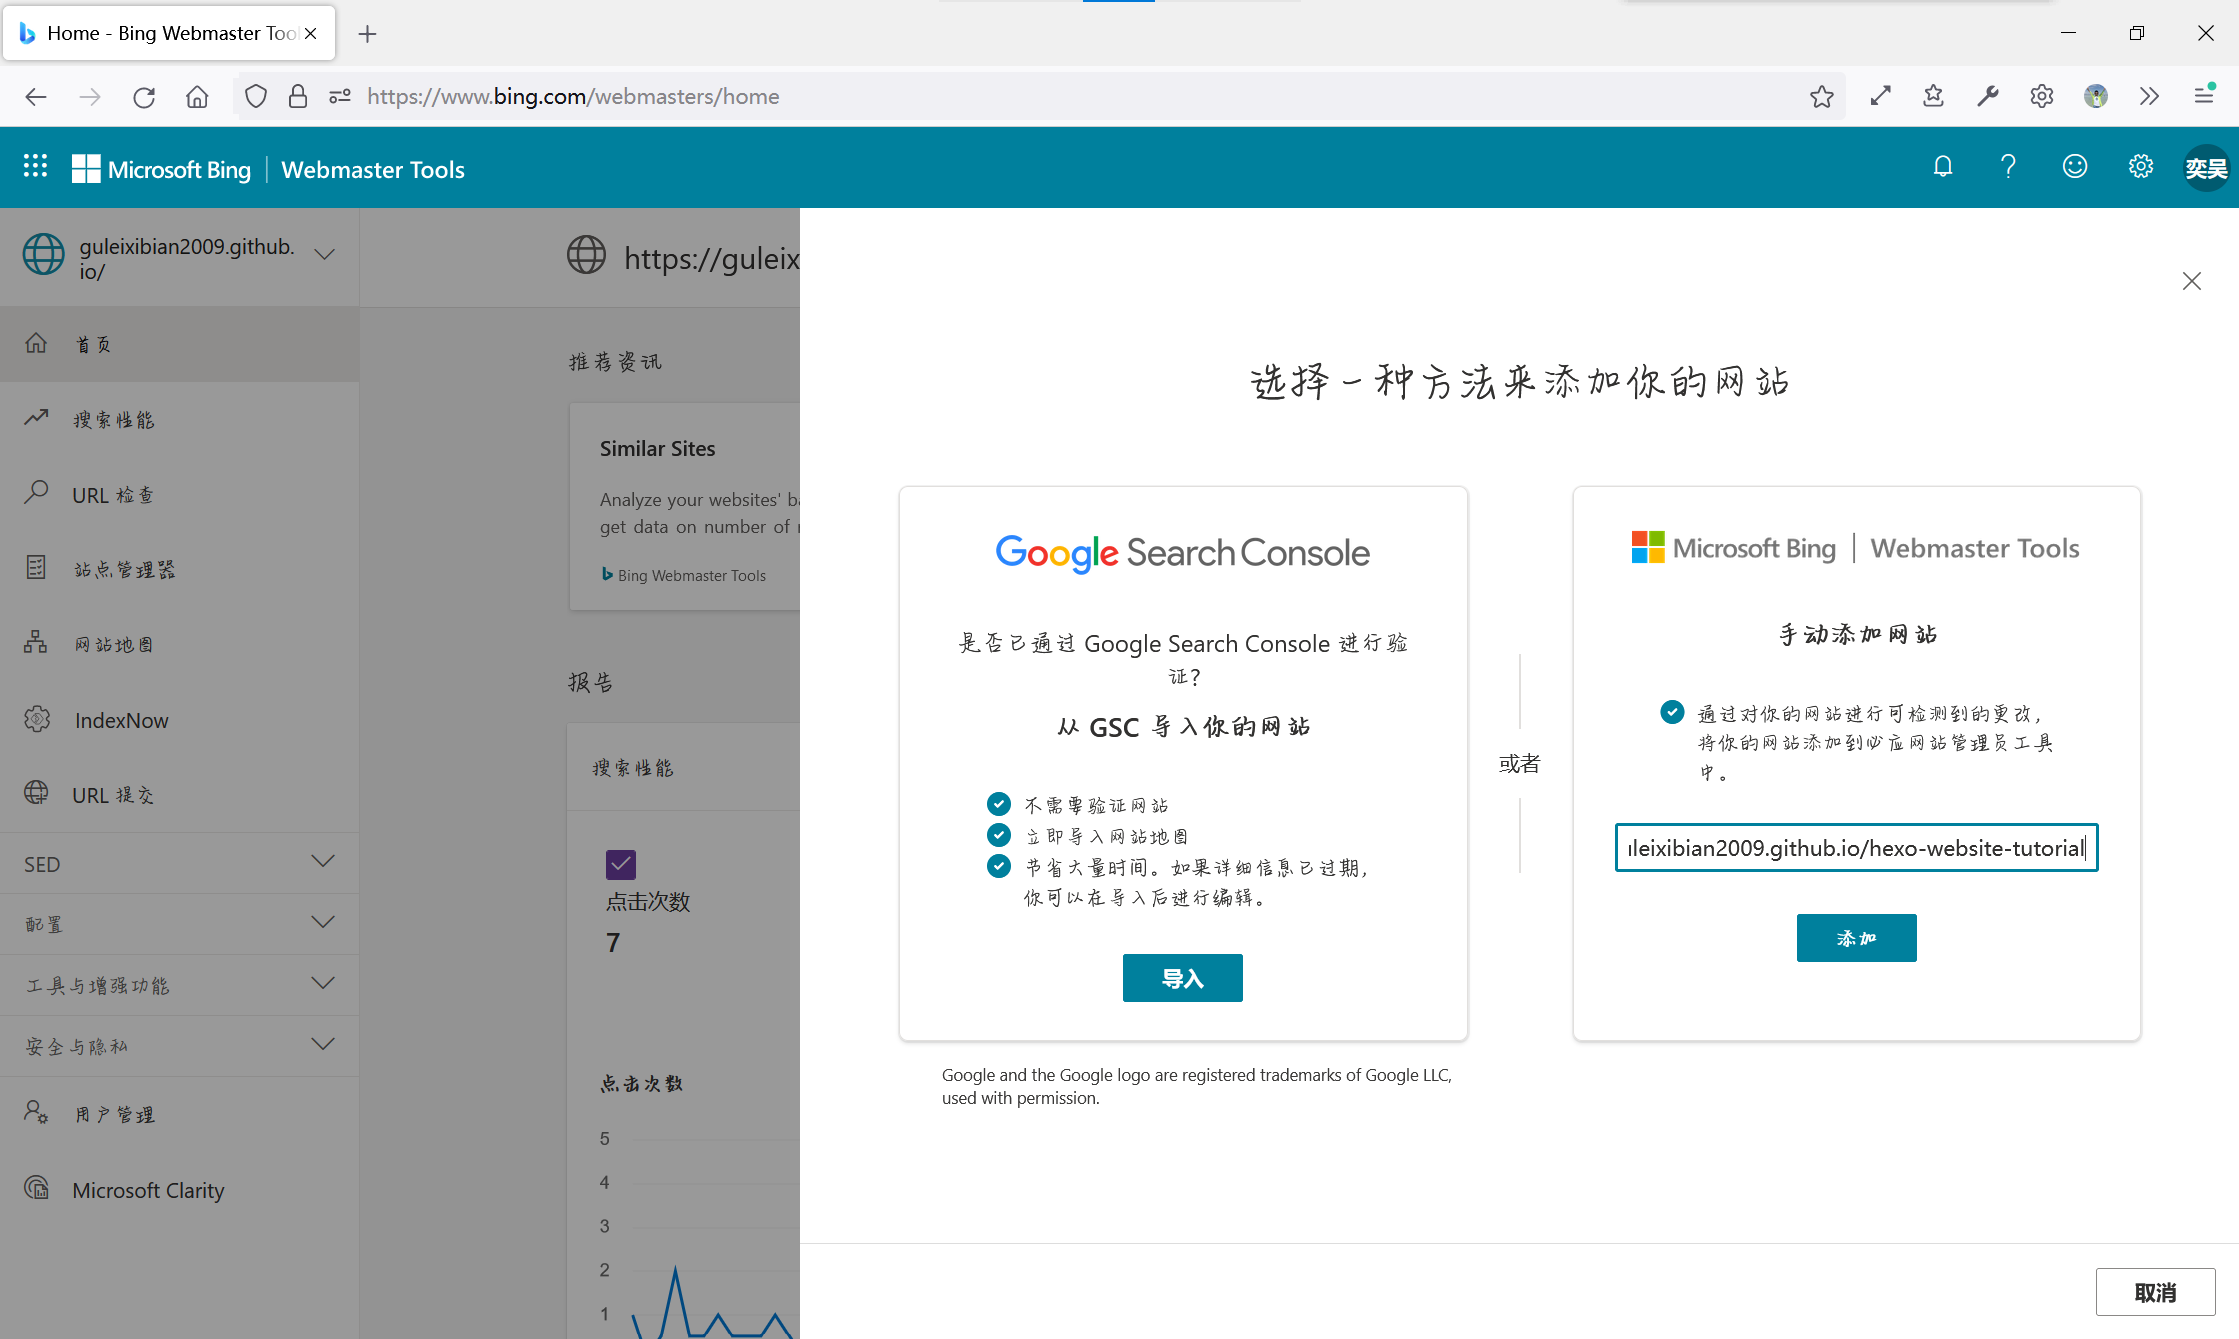
Task: Bookmark page with star icon
Action: coord(1821,97)
